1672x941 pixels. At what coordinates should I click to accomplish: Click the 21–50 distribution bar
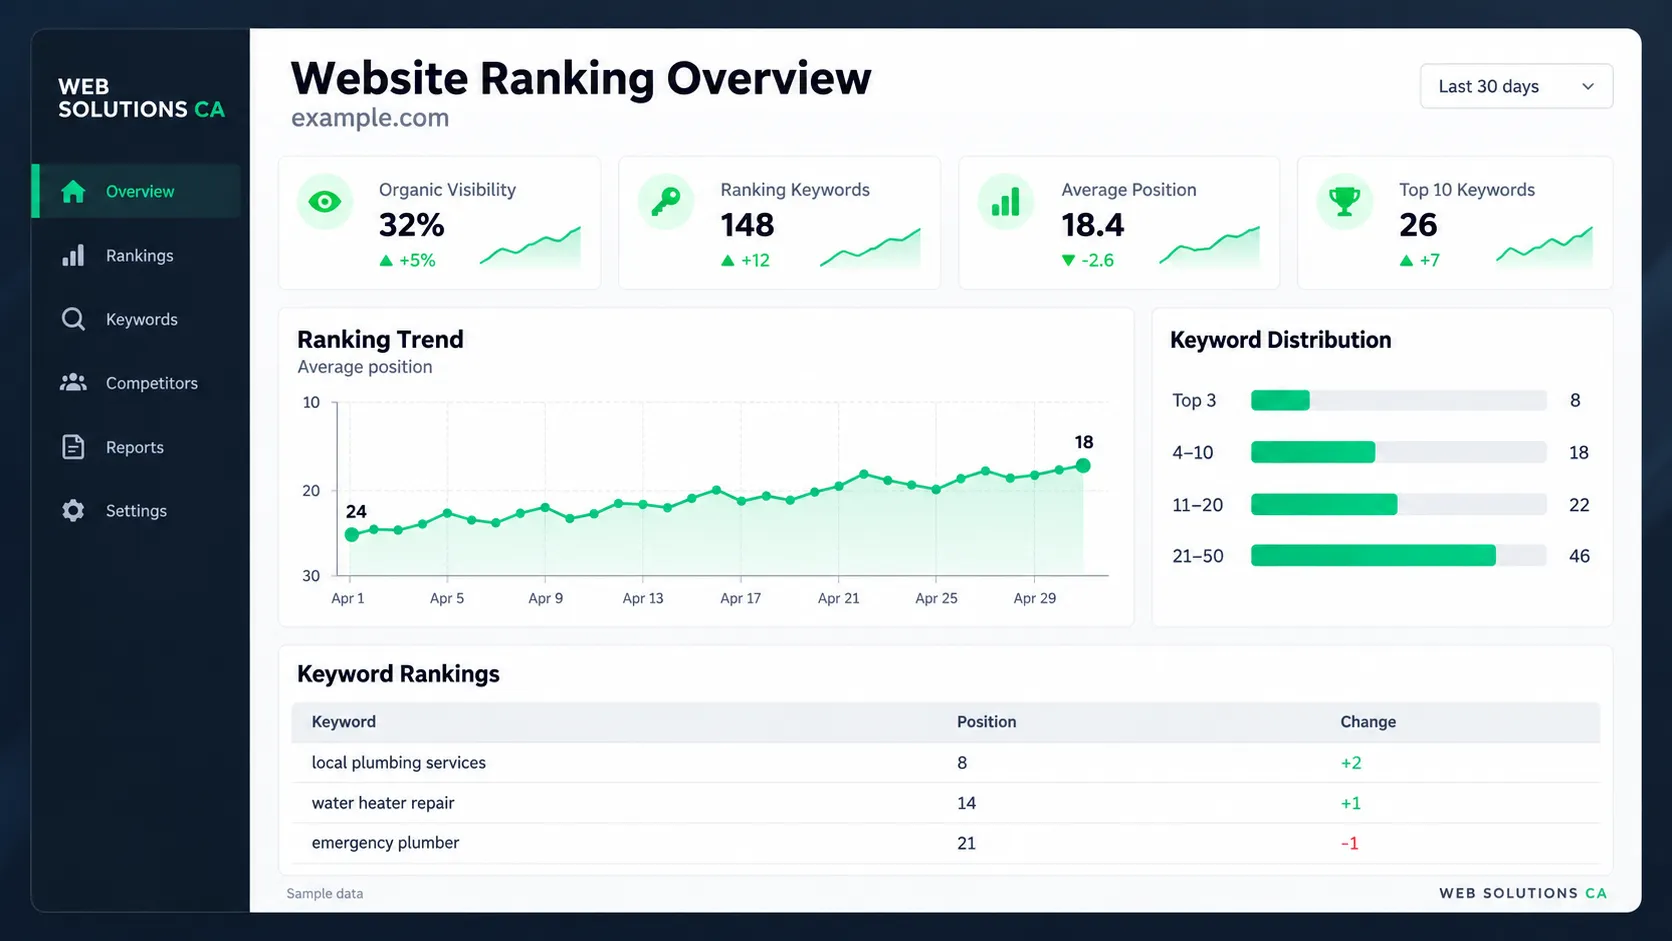tap(1399, 556)
